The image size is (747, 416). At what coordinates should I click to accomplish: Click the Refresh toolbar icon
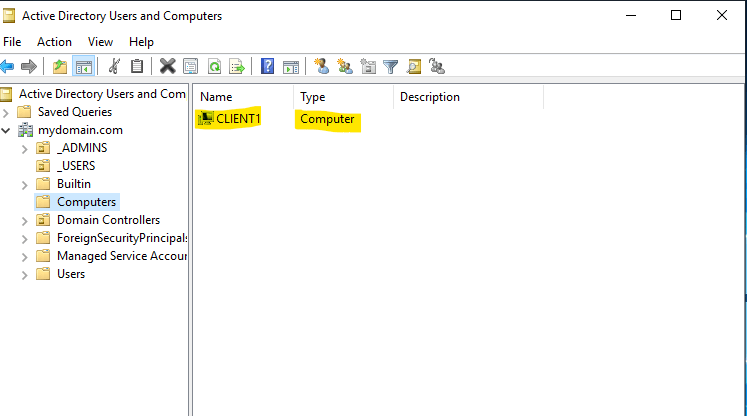point(214,67)
